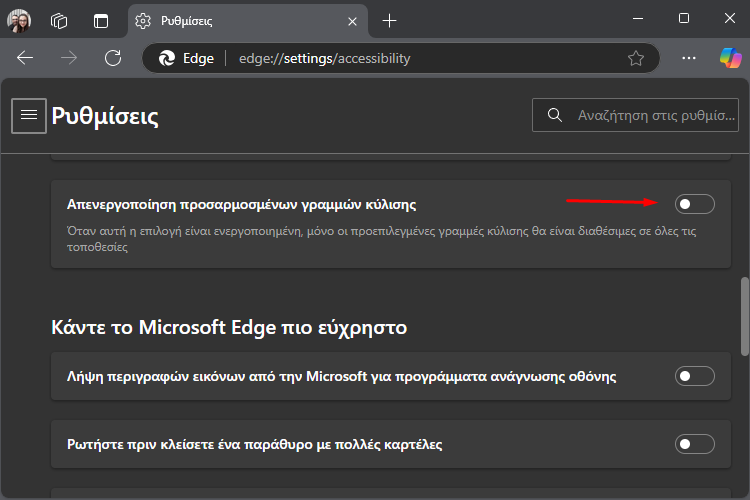Open the Workspaces icon
Image resolution: width=750 pixels, height=500 pixels.
click(59, 21)
